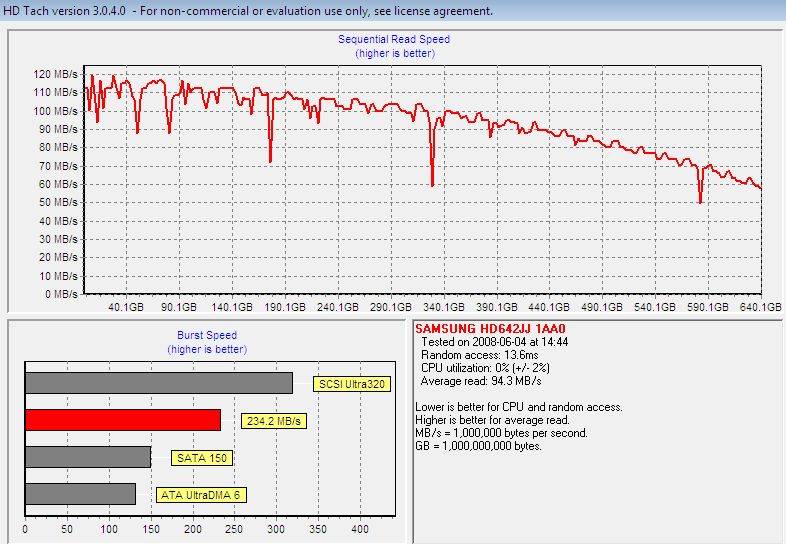Select the SCSI Ultra320 label
Image resolution: width=786 pixels, height=544 pixels.
click(x=351, y=383)
